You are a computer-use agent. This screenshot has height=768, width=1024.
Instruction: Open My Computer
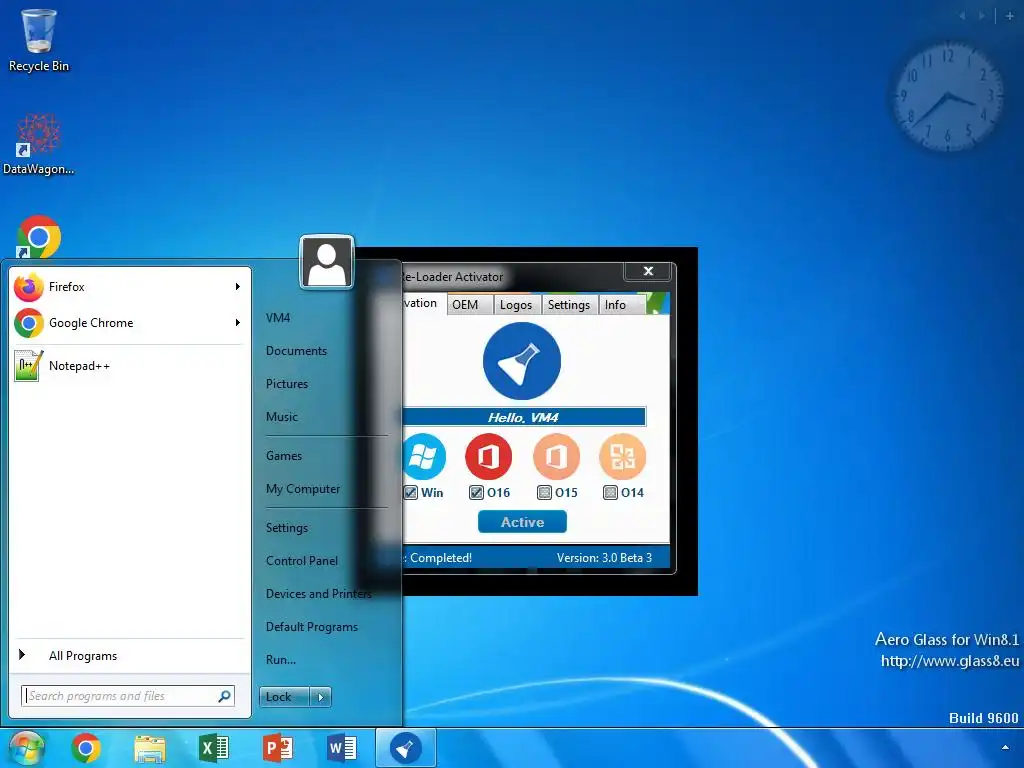coord(303,488)
